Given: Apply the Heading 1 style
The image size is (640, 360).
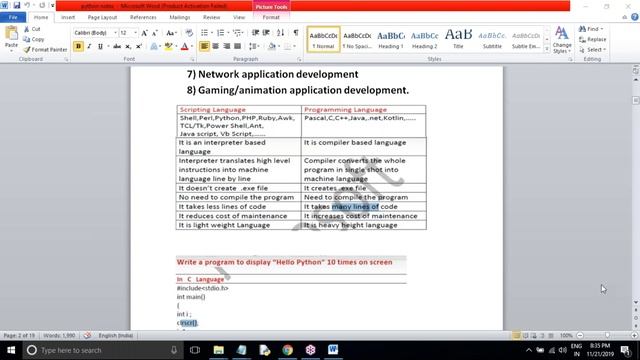Looking at the screenshot, I should point(391,39).
